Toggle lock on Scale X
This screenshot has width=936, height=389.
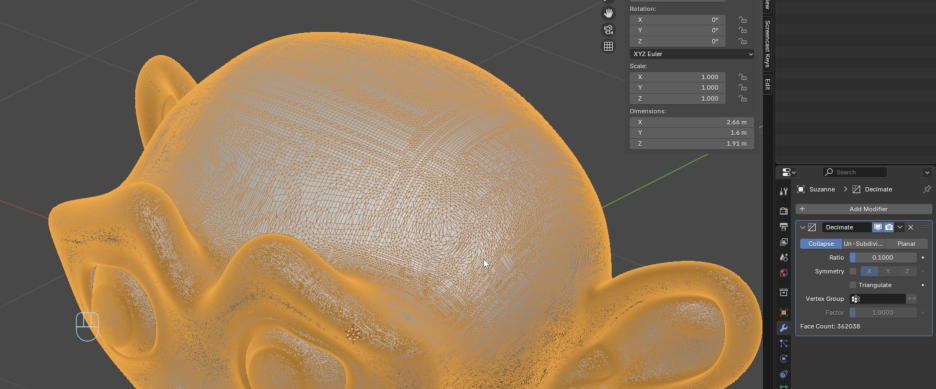point(742,77)
